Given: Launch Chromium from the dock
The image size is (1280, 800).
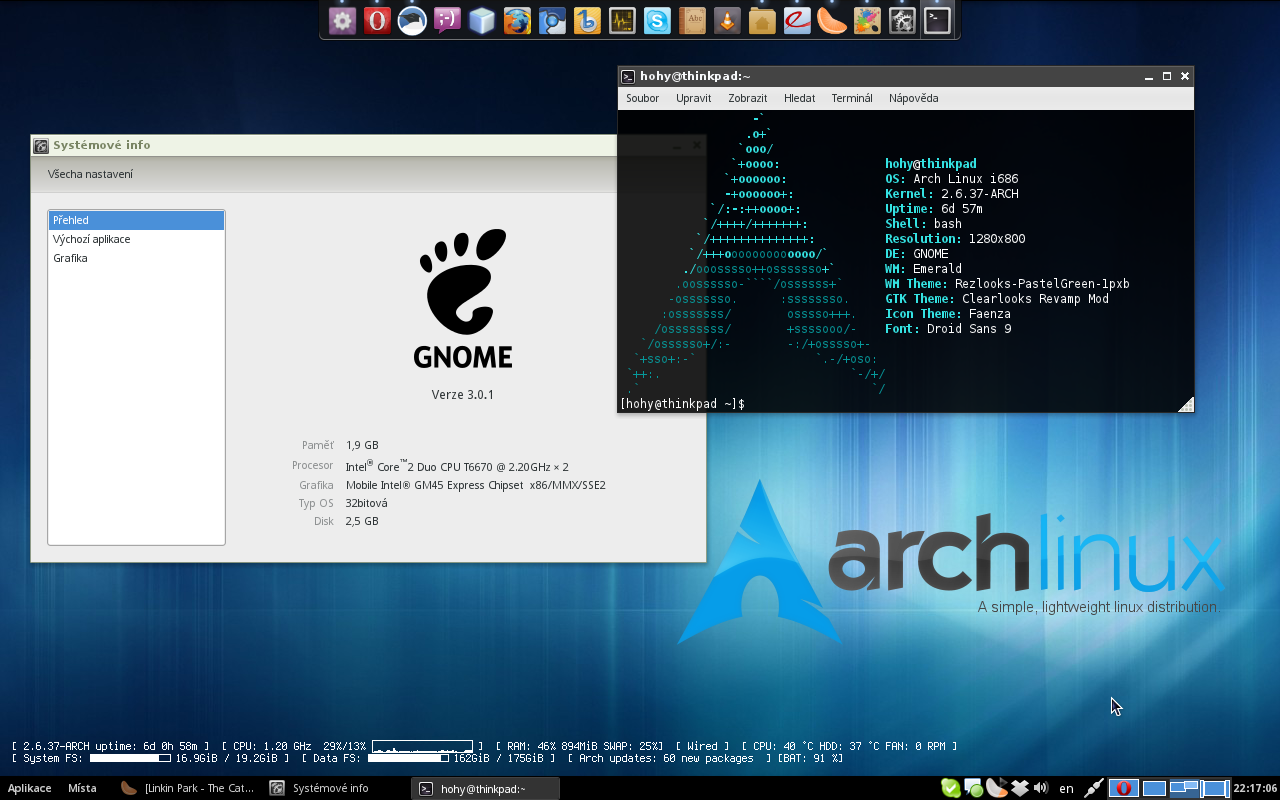Looking at the screenshot, I should click(552, 20).
